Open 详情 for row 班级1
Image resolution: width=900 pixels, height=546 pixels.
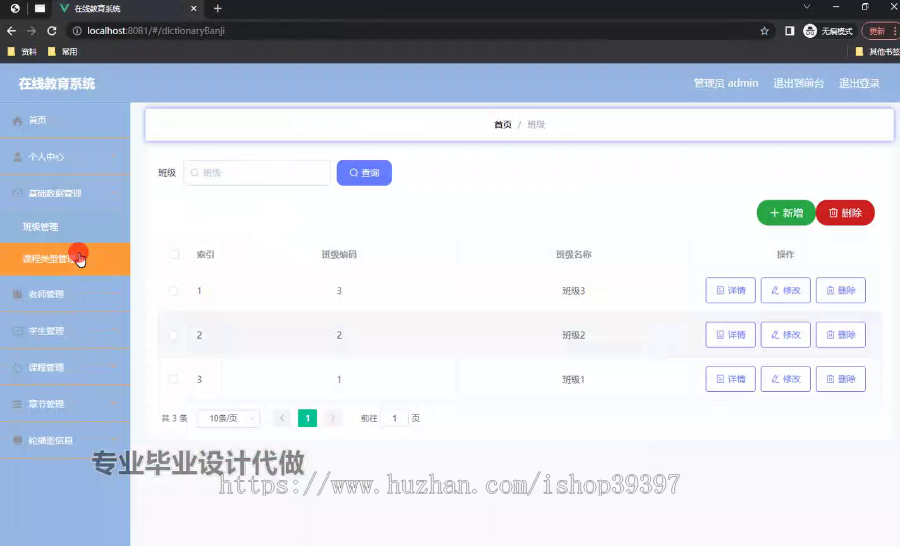pos(730,379)
